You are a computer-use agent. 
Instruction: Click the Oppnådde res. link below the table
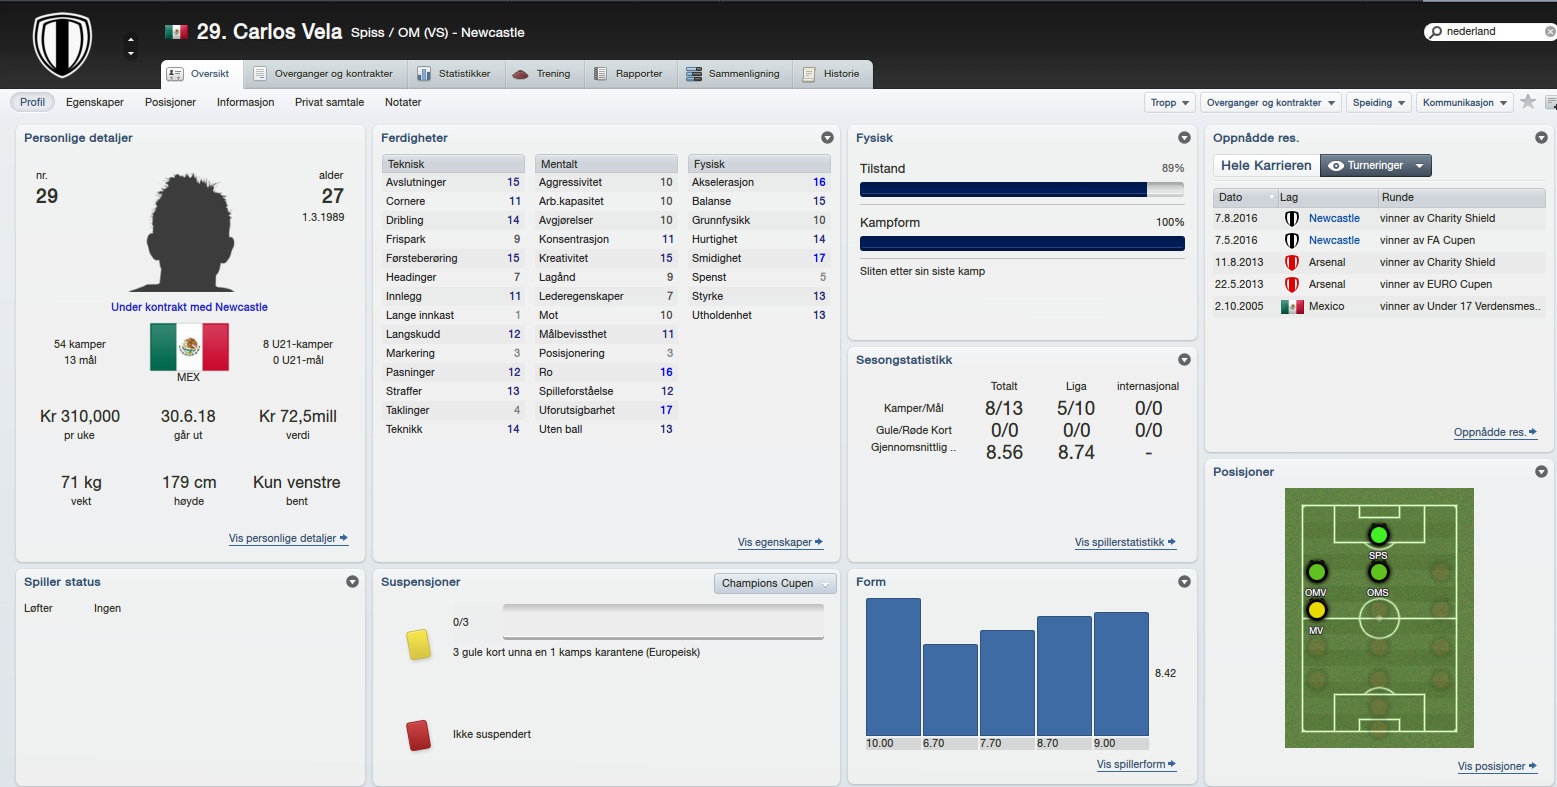(x=1495, y=432)
